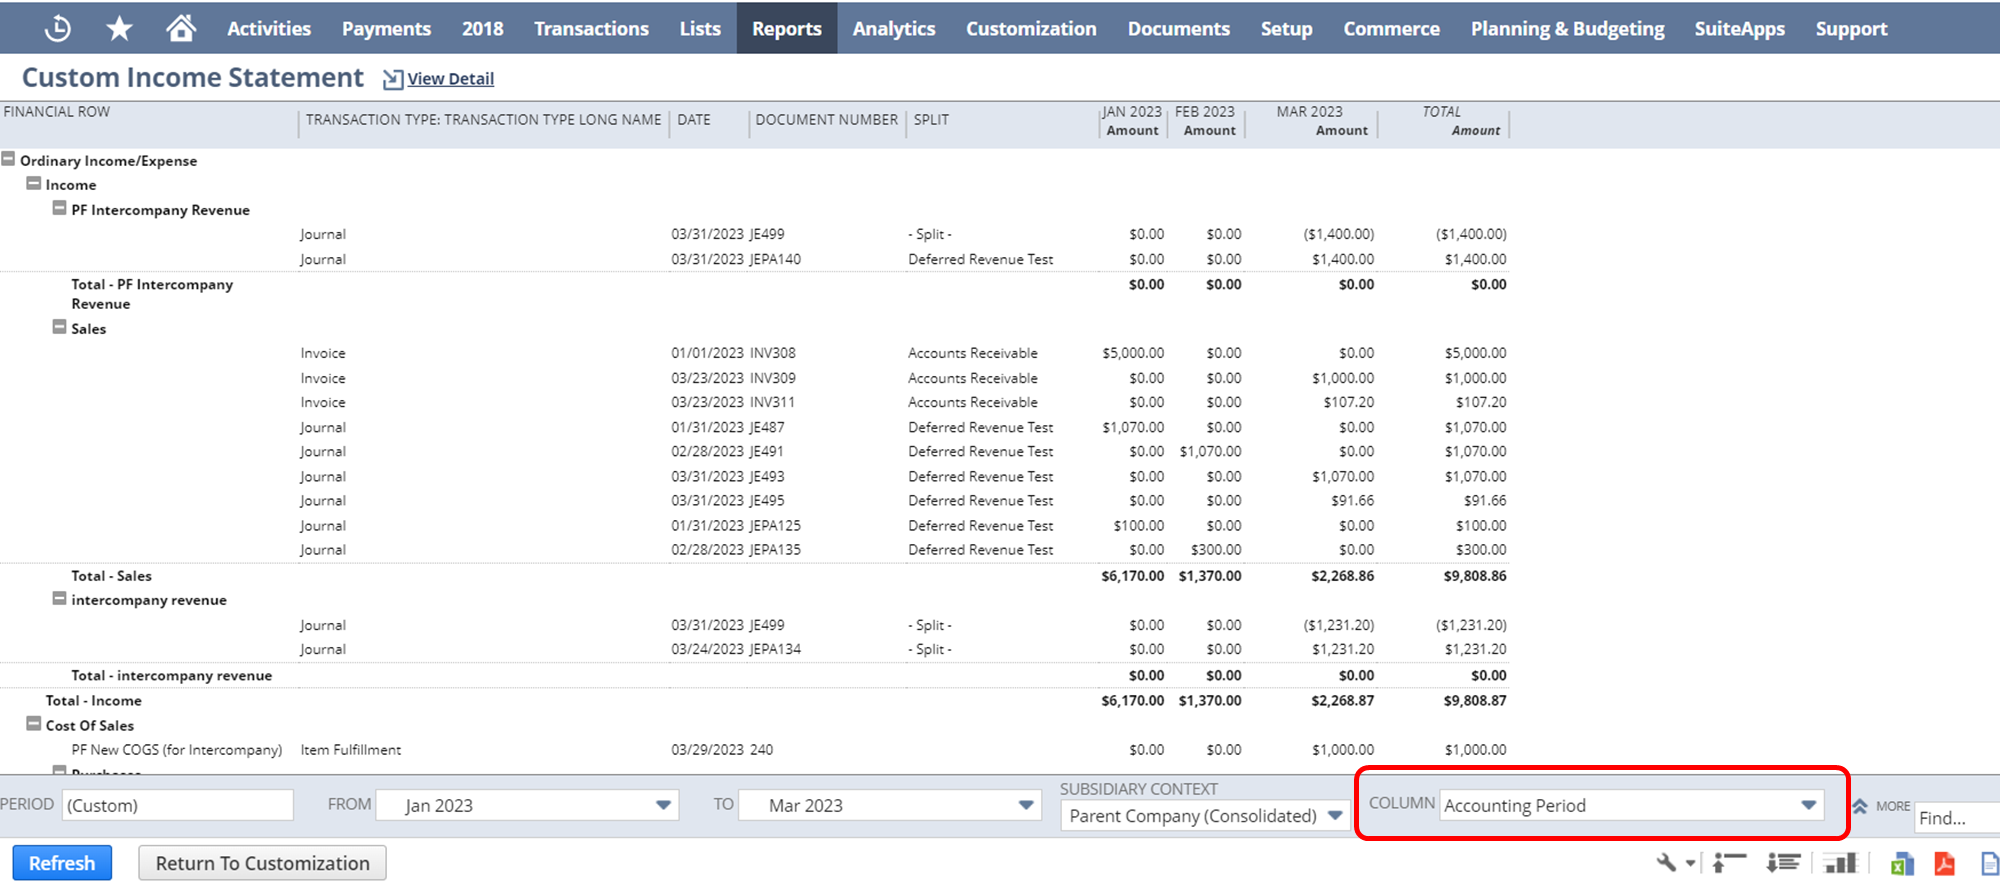This screenshot has height=885, width=2000.
Task: Open the Payments menu
Action: [386, 29]
